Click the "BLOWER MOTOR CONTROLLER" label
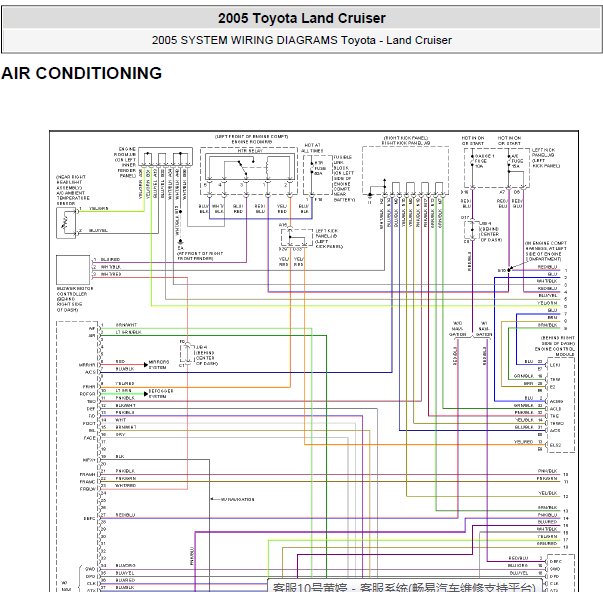The width and height of the screenshot is (603, 592). (74, 291)
